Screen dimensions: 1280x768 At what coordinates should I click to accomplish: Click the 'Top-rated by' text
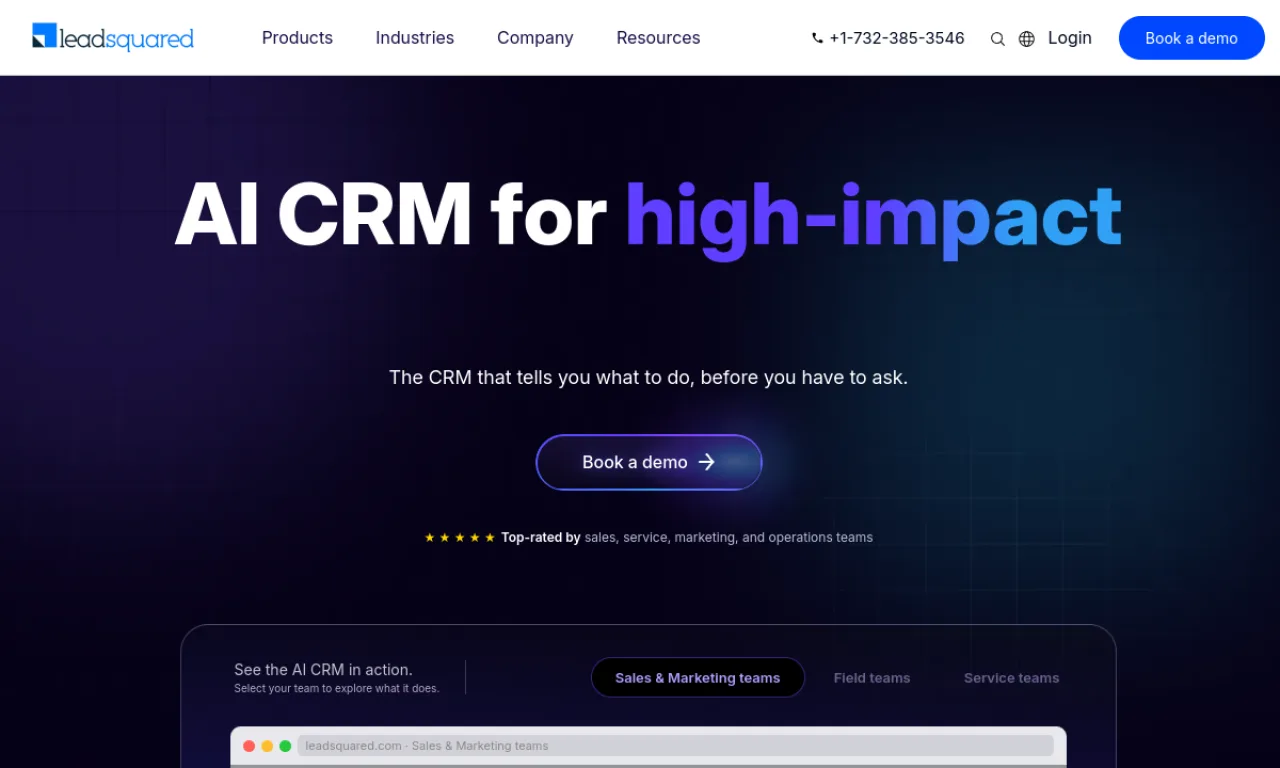[541, 537]
